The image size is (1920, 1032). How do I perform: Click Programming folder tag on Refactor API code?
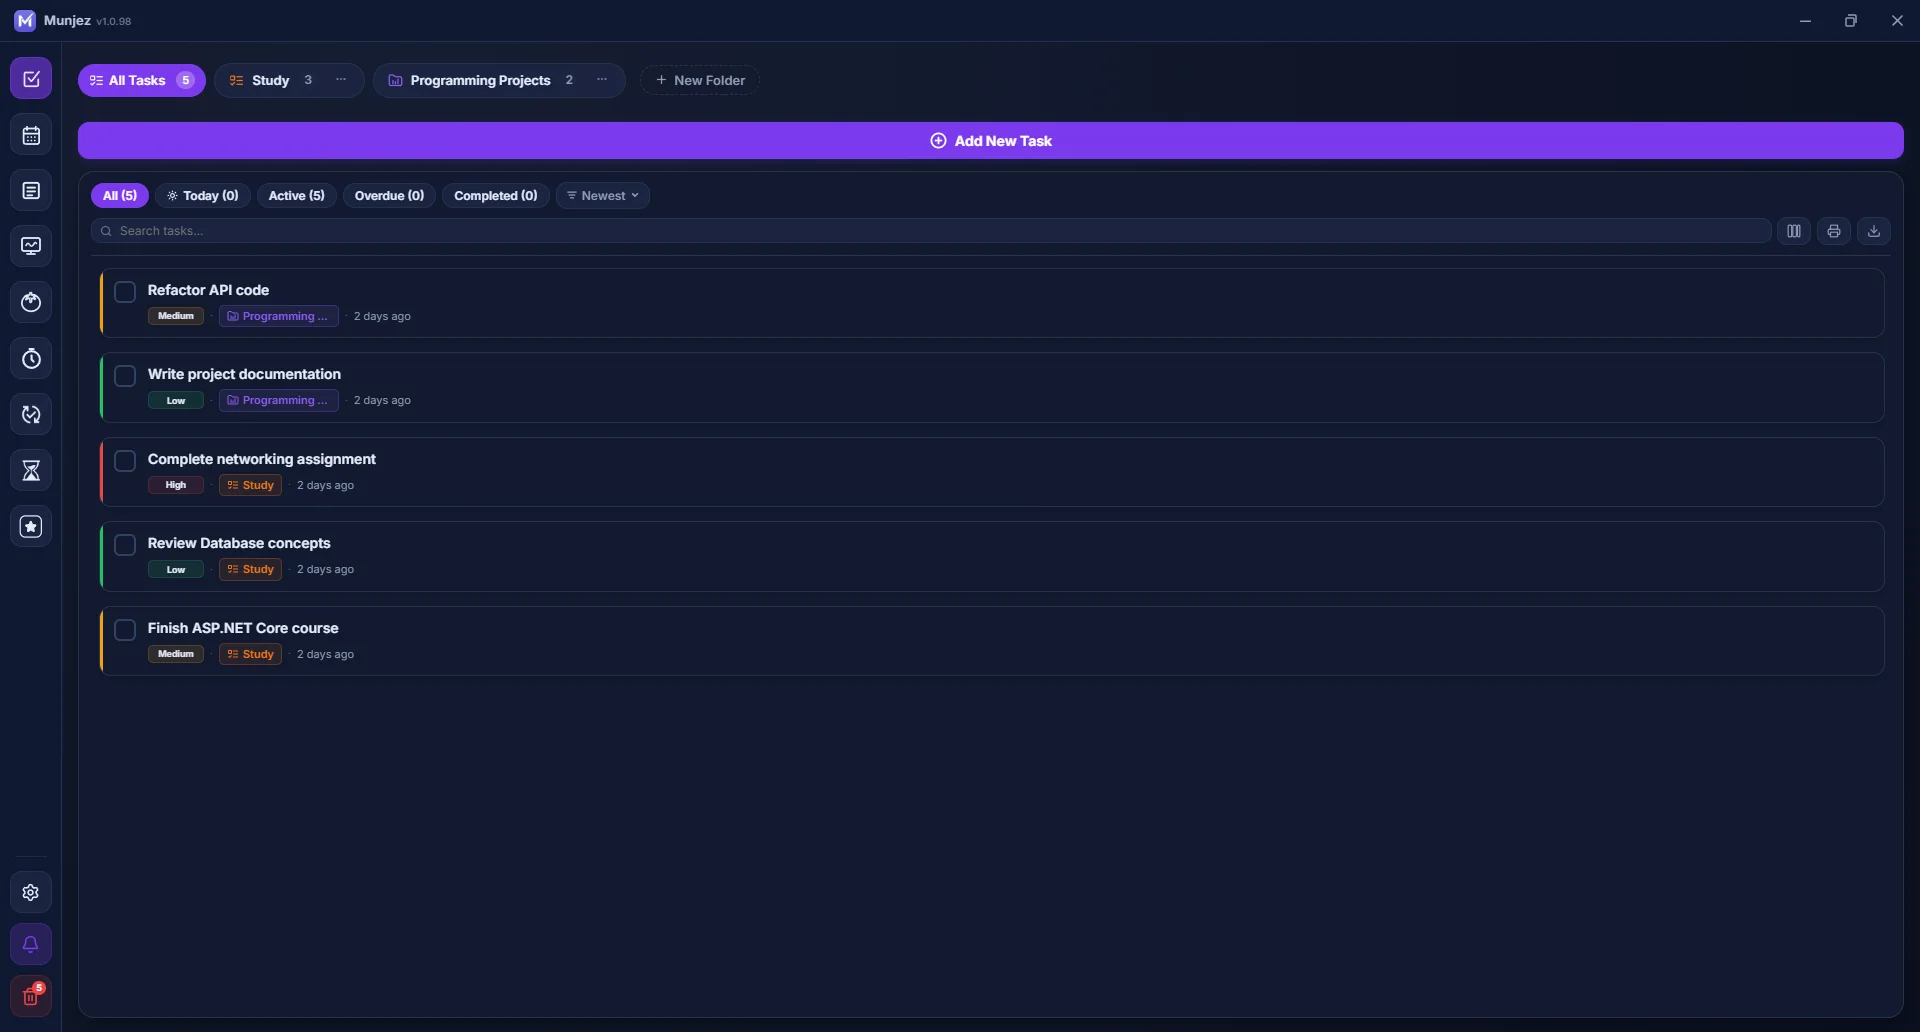point(279,316)
